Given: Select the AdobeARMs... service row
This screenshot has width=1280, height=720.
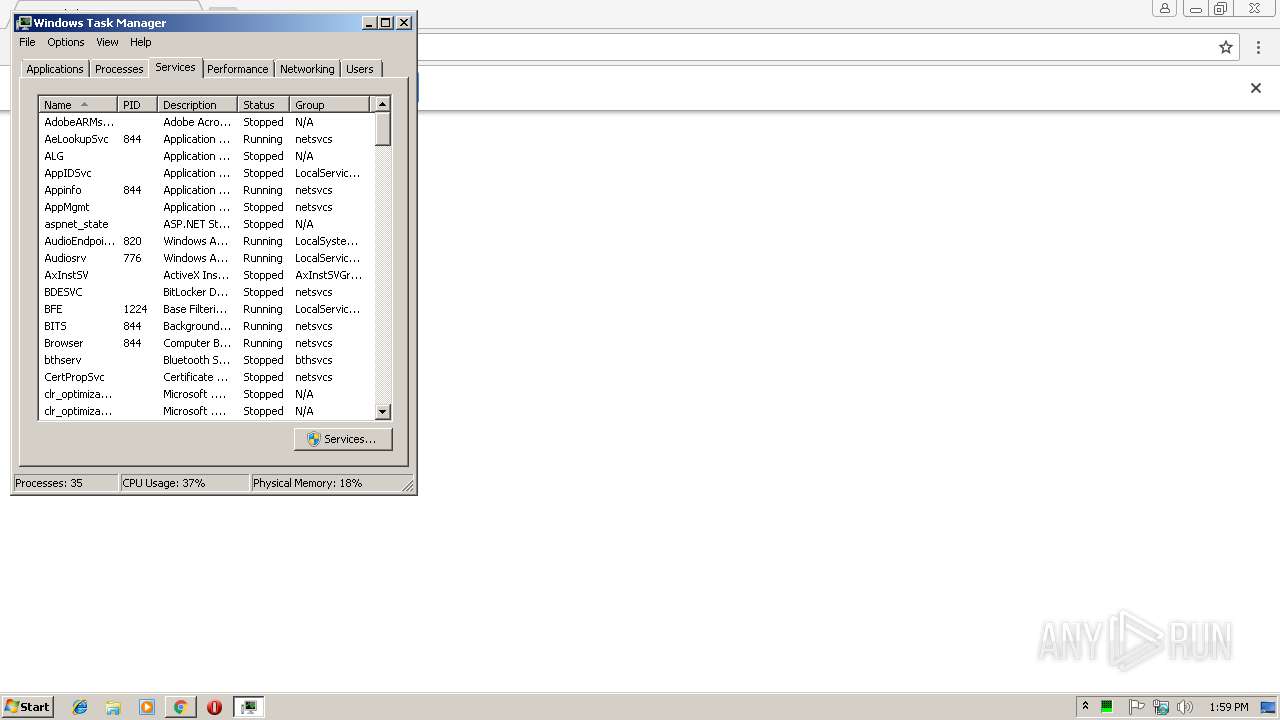Looking at the screenshot, I should coord(206,122).
